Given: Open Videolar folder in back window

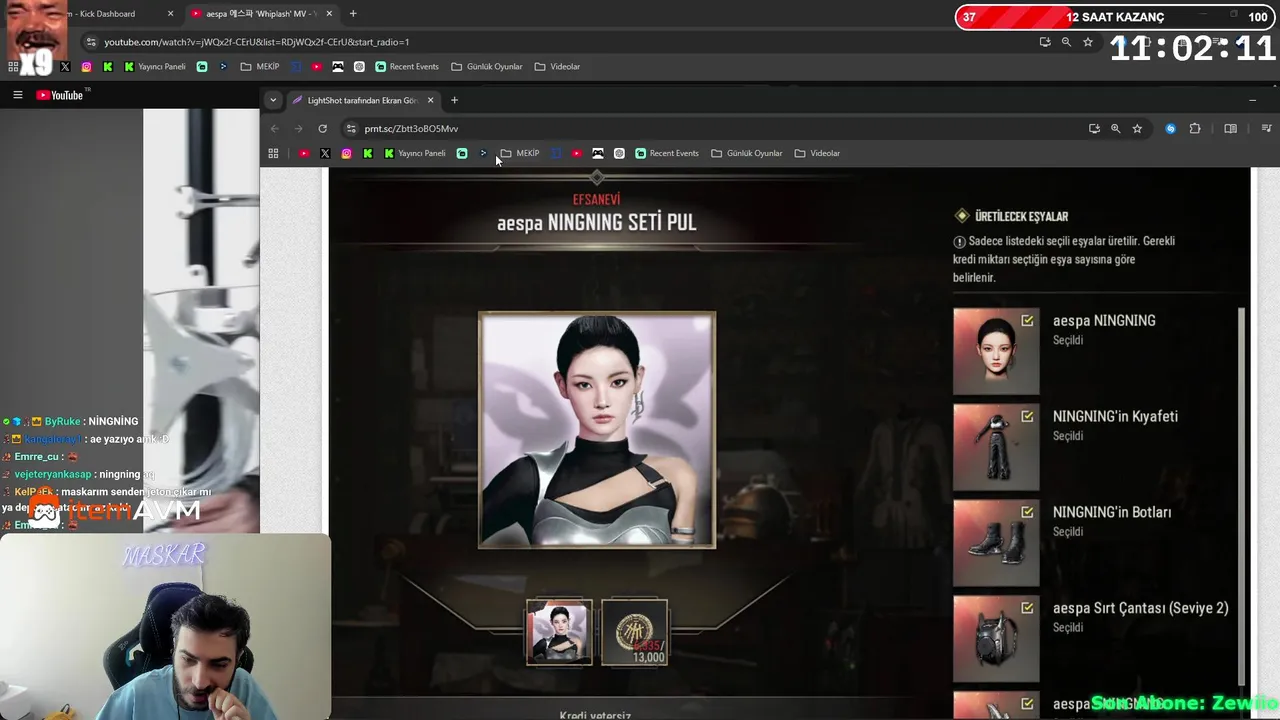Looking at the screenshot, I should pos(557,67).
